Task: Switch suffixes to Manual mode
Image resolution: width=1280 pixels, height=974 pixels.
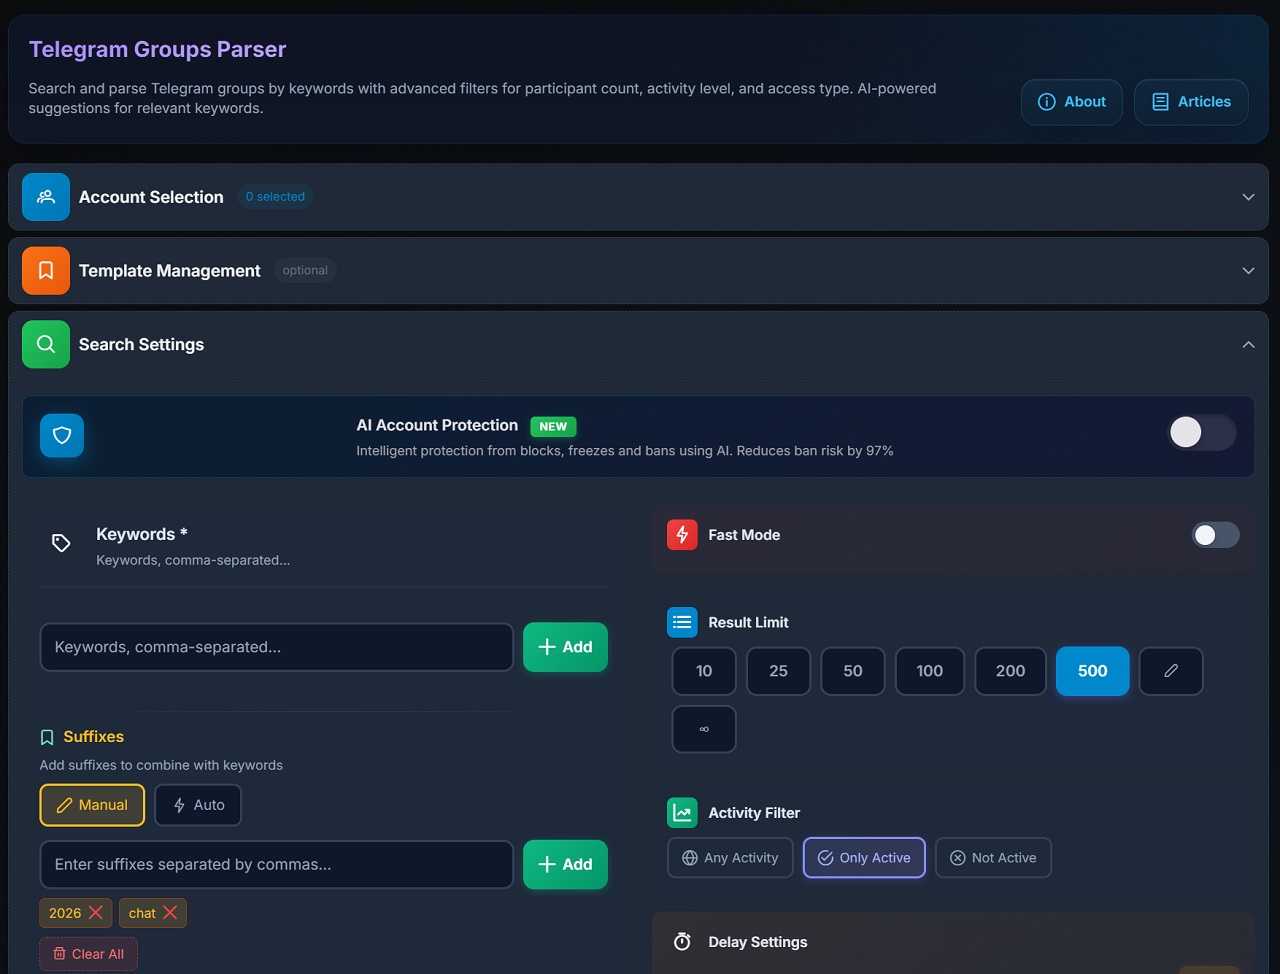Action: [92, 805]
